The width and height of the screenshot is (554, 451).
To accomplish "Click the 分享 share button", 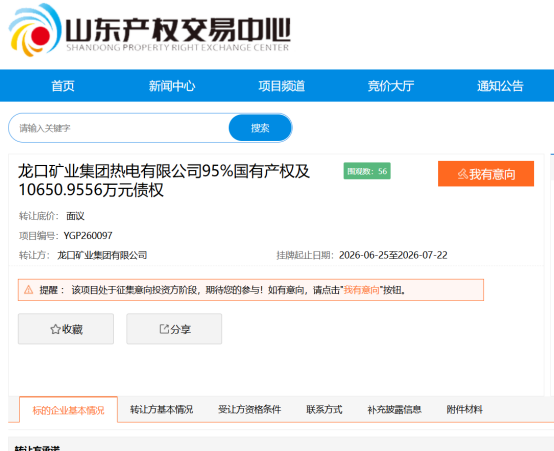I will coord(174,329).
